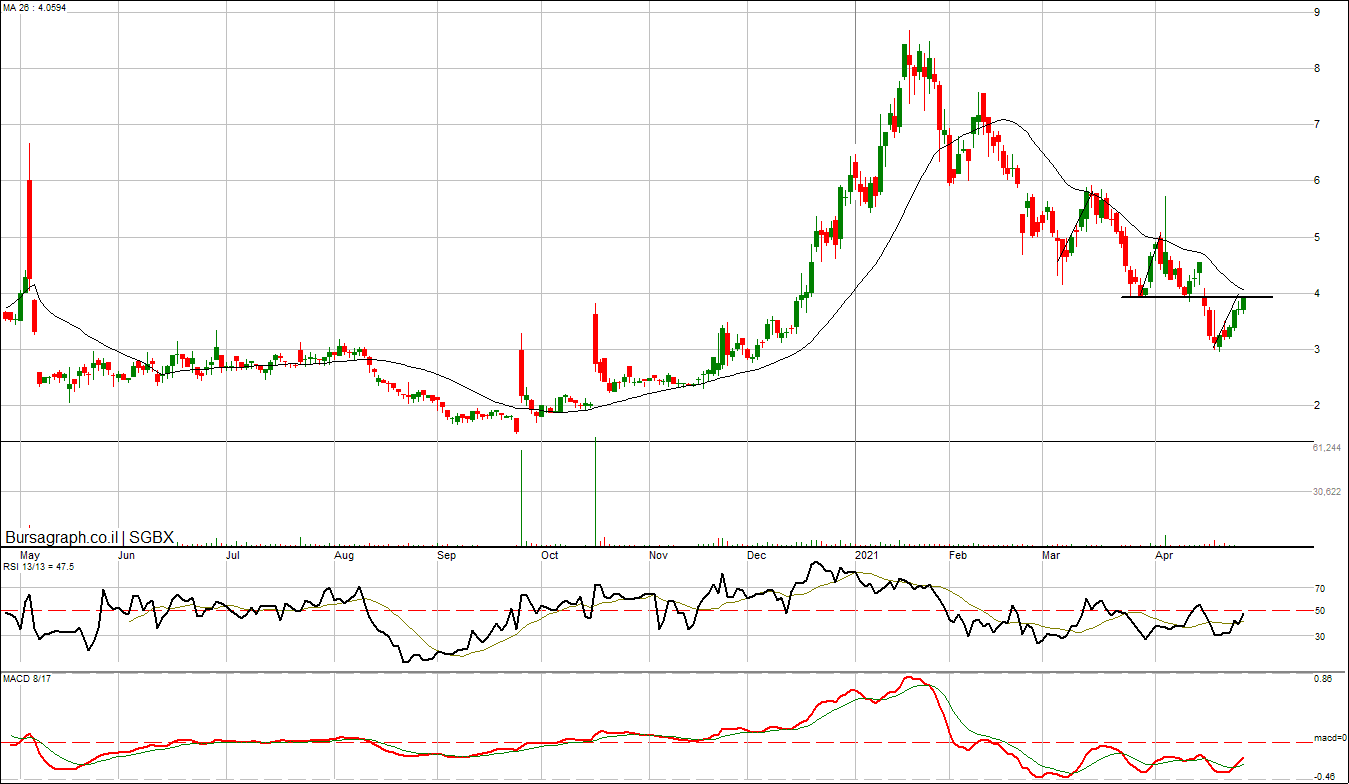Click the price axis label 7

pyautogui.click(x=1318, y=124)
